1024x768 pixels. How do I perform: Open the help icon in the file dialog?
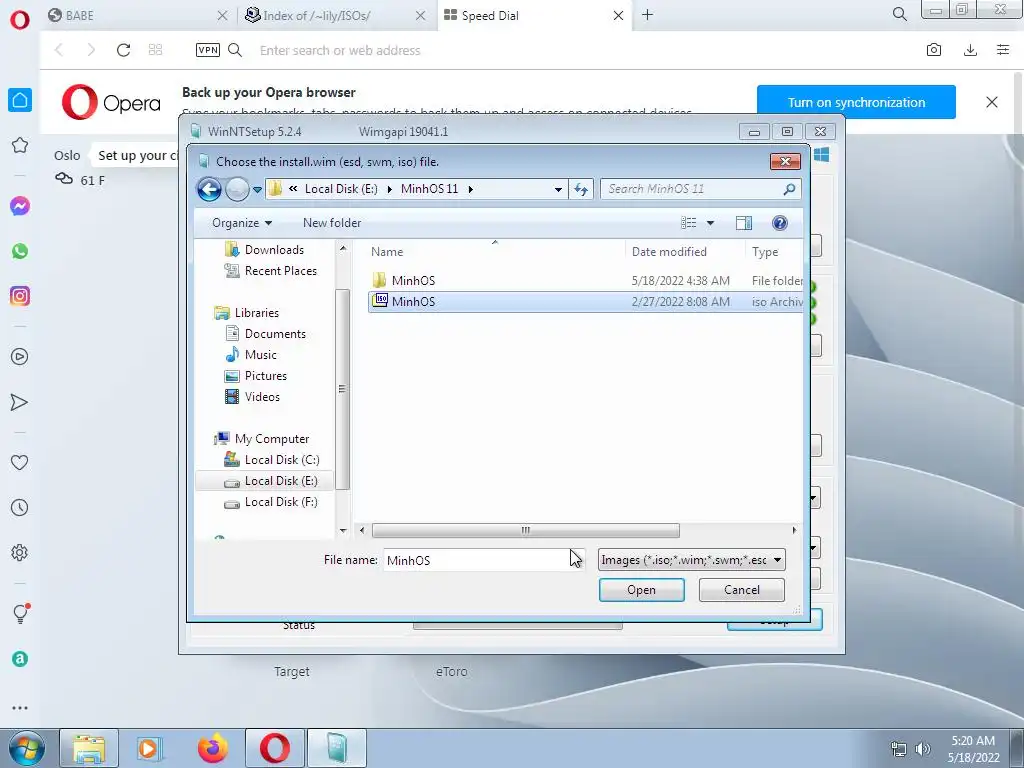point(780,223)
